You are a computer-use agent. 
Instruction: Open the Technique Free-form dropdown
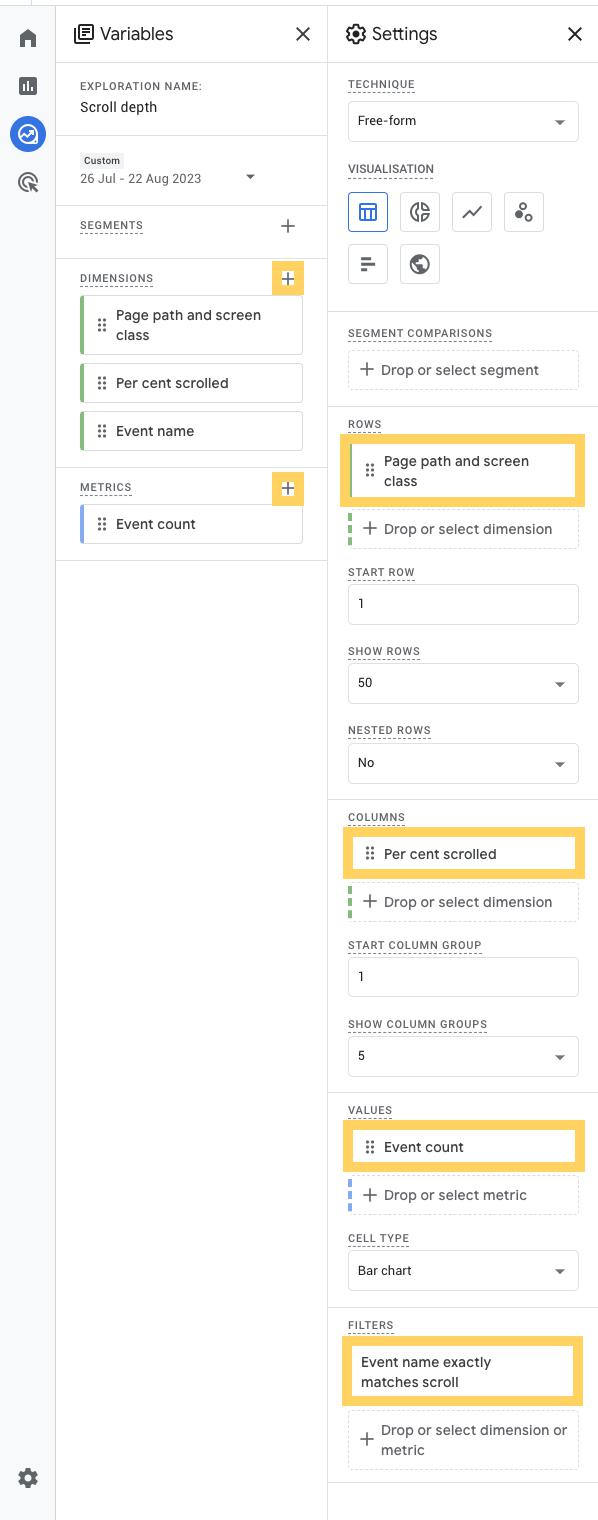point(463,121)
